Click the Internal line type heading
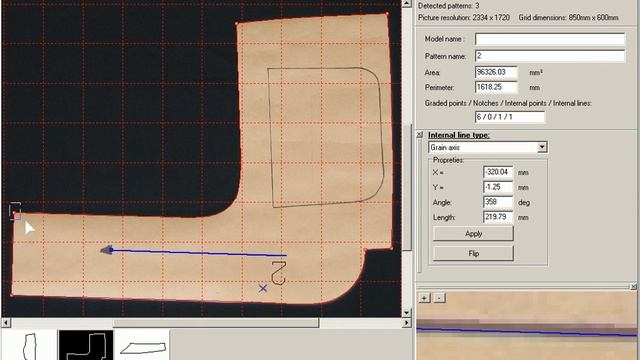This screenshot has width=640, height=360. (x=459, y=135)
